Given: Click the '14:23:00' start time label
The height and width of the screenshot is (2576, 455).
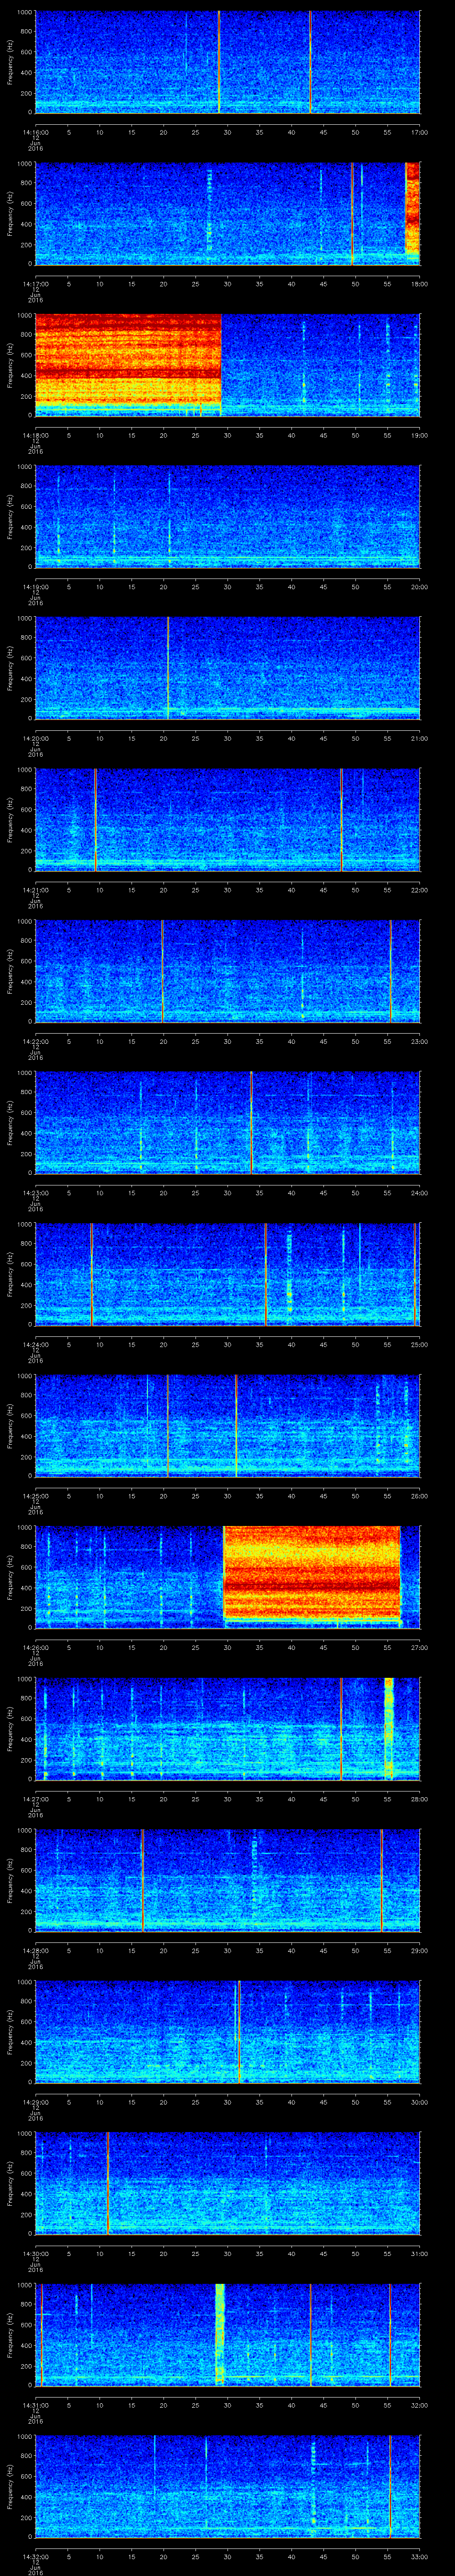Looking at the screenshot, I should (36, 1193).
